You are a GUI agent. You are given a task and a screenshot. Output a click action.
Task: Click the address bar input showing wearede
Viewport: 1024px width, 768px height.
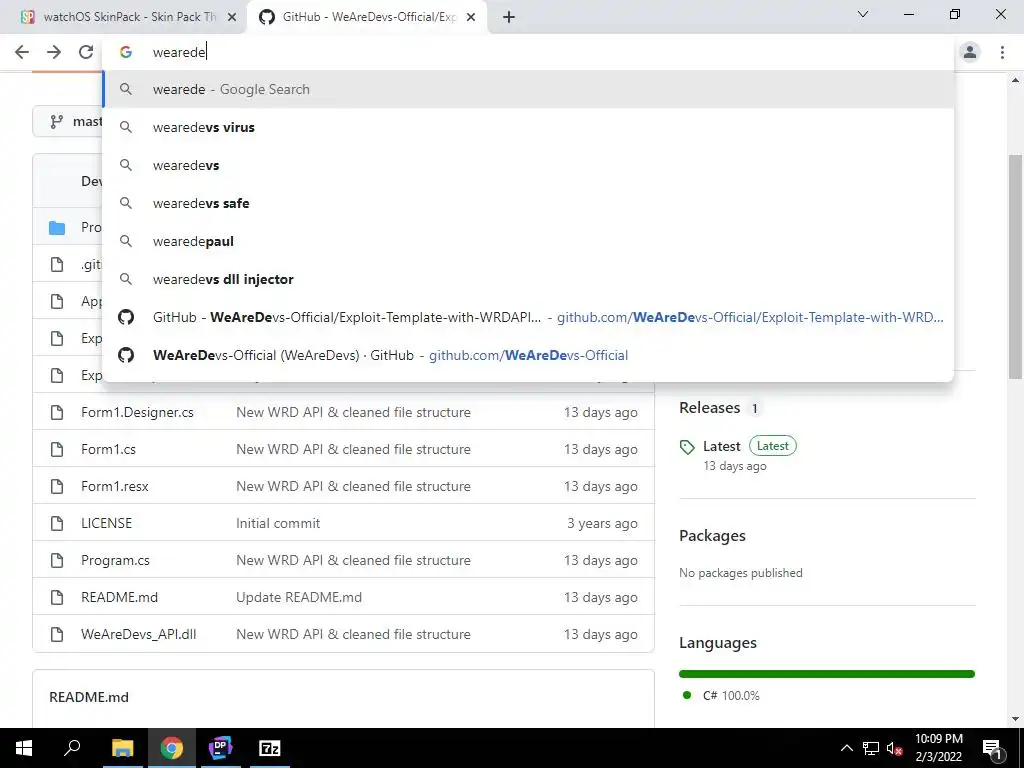coord(528,52)
